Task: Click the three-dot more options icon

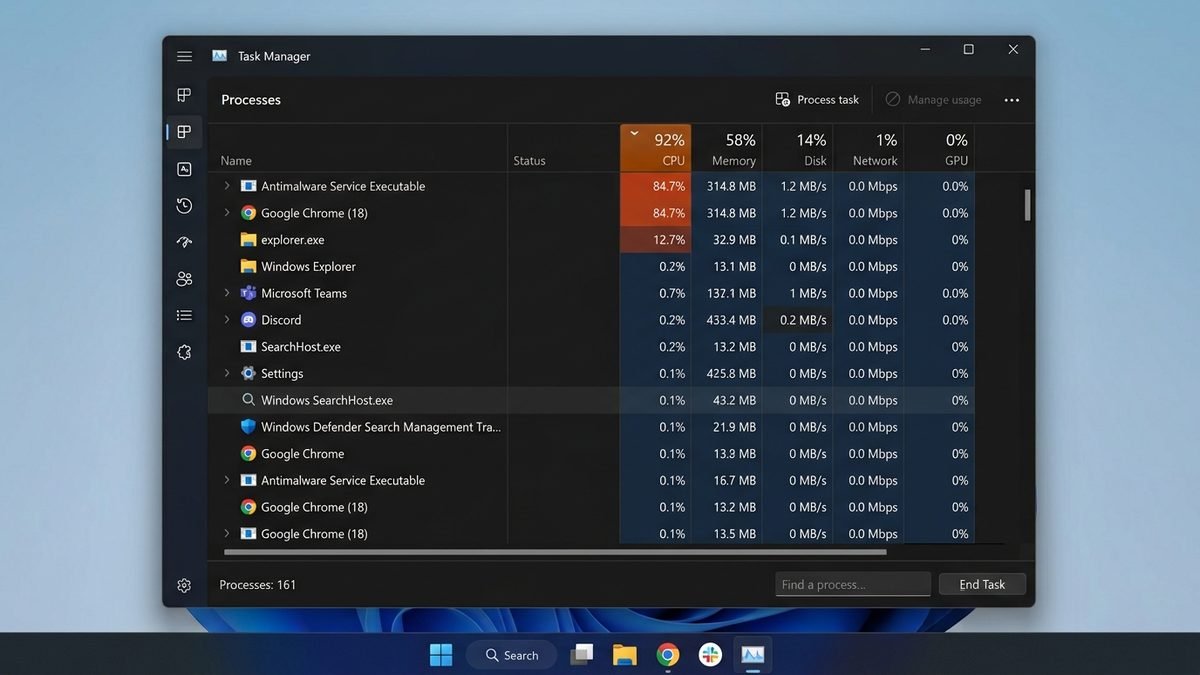Action: tap(1012, 100)
